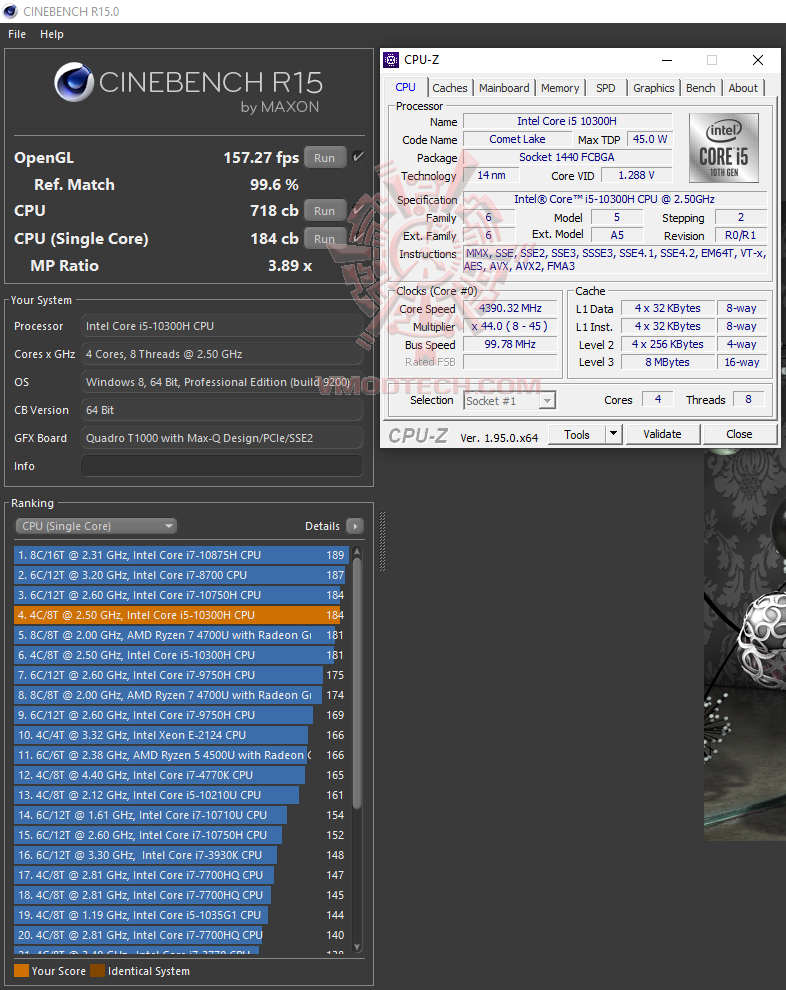Click the Multiplier x 44.0 value

[510, 326]
